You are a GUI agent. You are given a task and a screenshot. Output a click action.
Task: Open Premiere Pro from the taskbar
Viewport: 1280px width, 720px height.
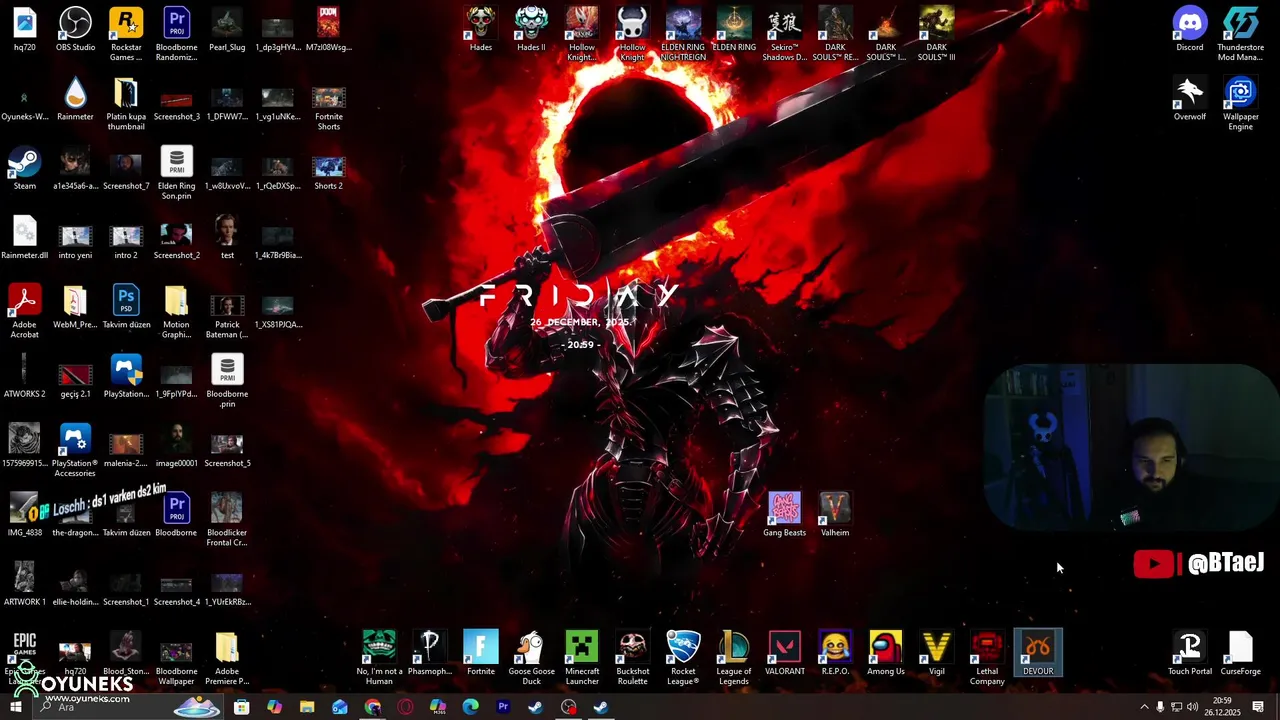pos(503,707)
